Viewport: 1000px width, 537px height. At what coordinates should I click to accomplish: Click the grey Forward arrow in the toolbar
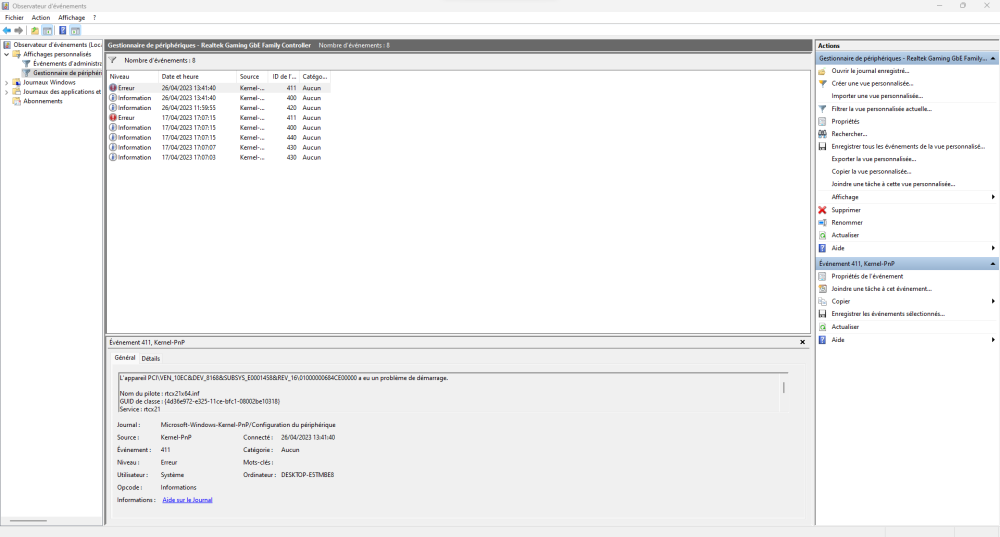point(18,31)
